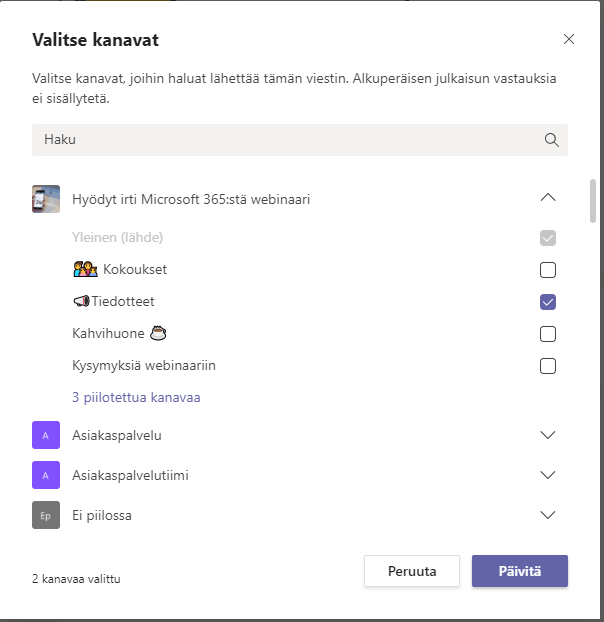Expand the Ei piilossa team
Screen dimensions: 604x622
pyautogui.click(x=547, y=515)
